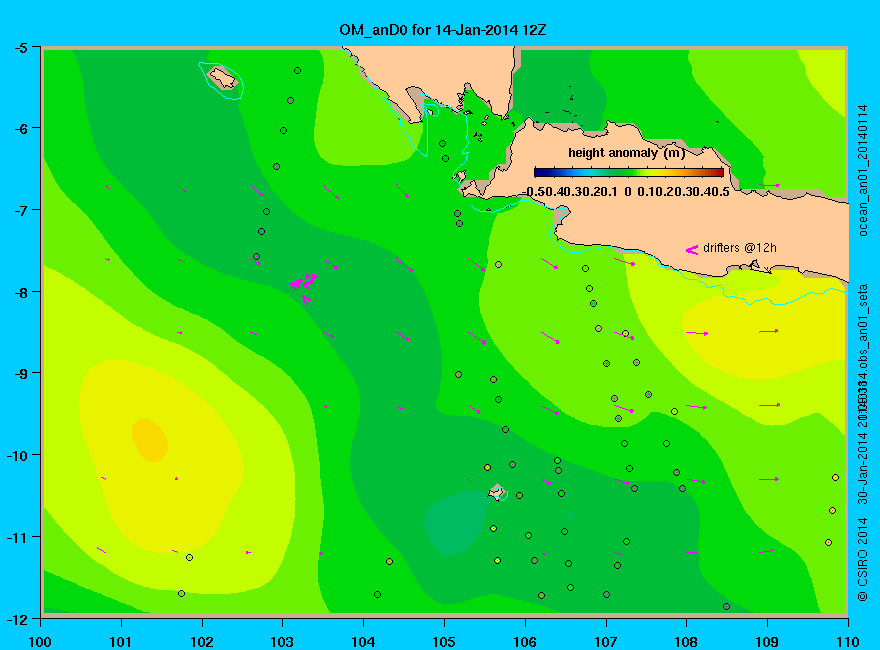Click the small island outlined in cyan at top-left
Viewport: 880px width, 650px height.
click(x=223, y=78)
